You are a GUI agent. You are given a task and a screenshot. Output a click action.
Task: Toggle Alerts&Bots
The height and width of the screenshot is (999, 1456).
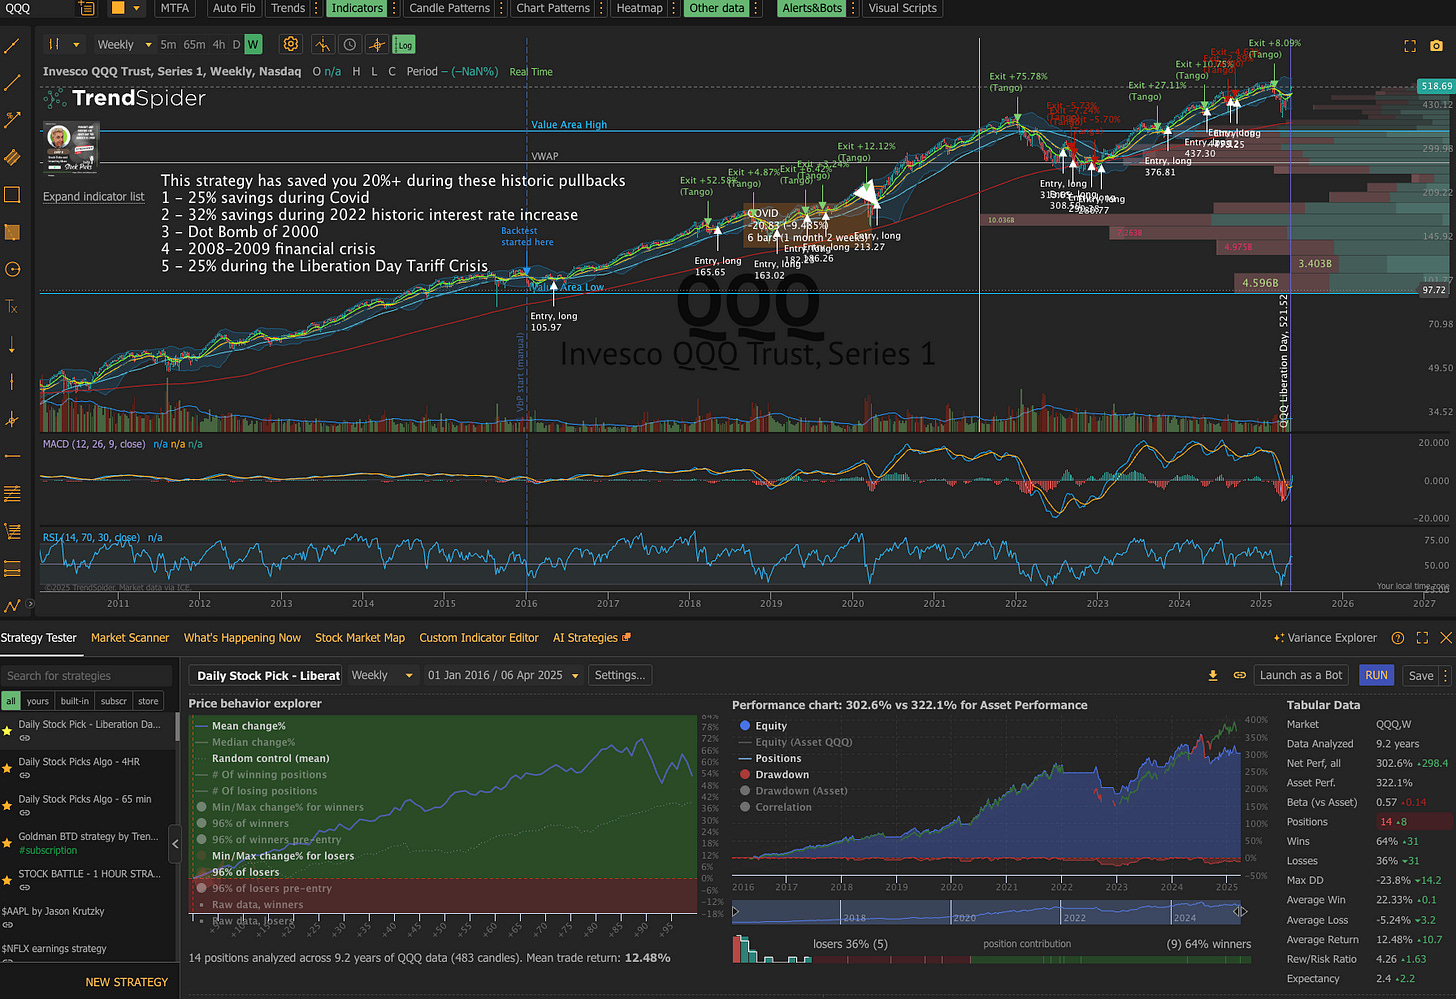click(x=812, y=8)
